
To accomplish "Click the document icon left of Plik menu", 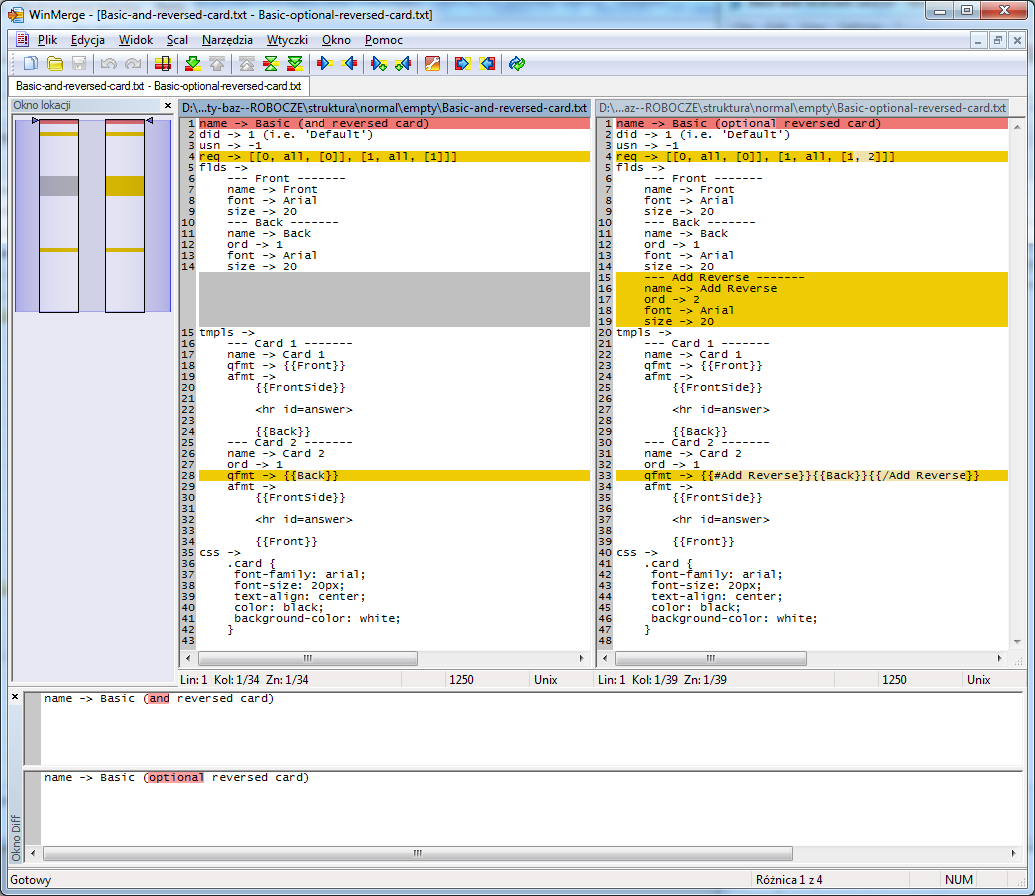I will point(22,40).
